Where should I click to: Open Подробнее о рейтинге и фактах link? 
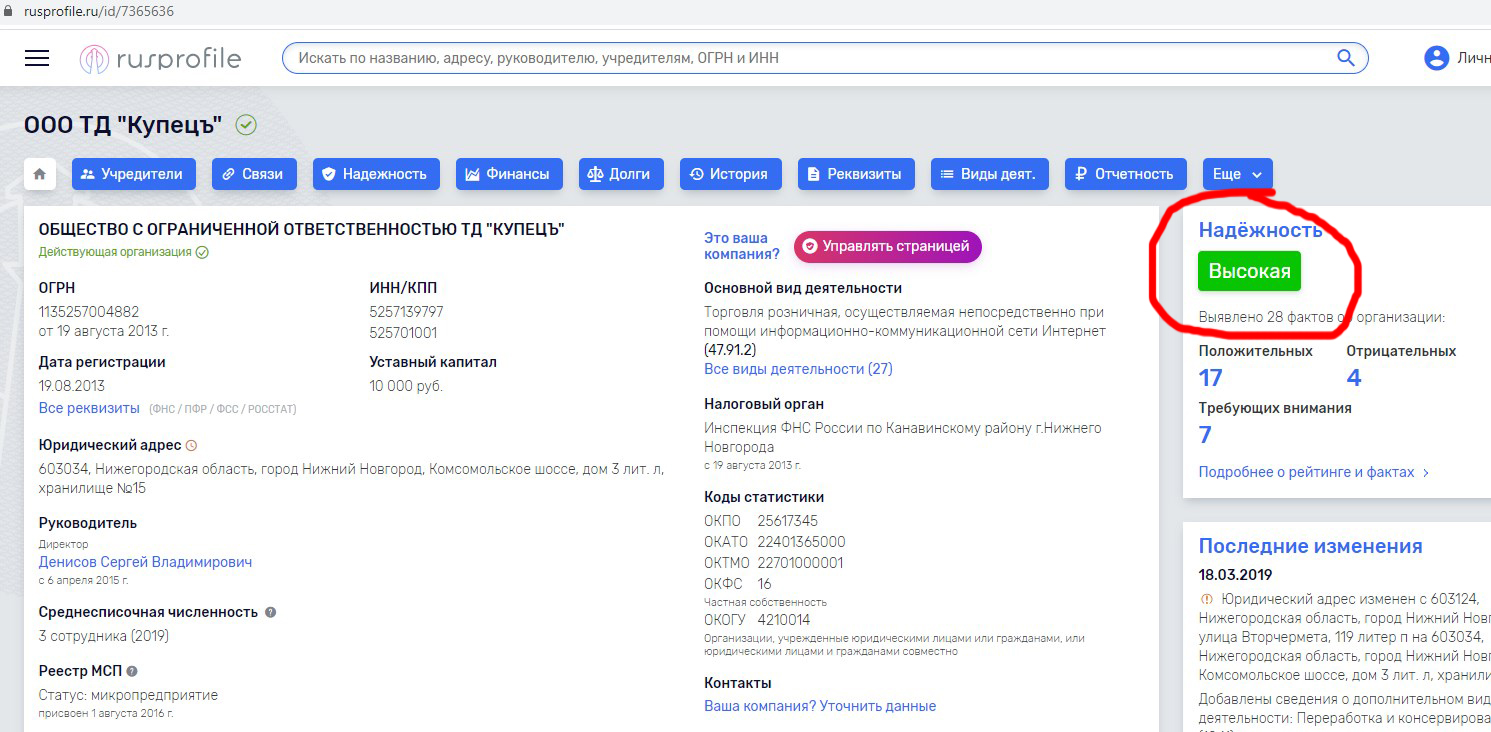click(x=1314, y=472)
